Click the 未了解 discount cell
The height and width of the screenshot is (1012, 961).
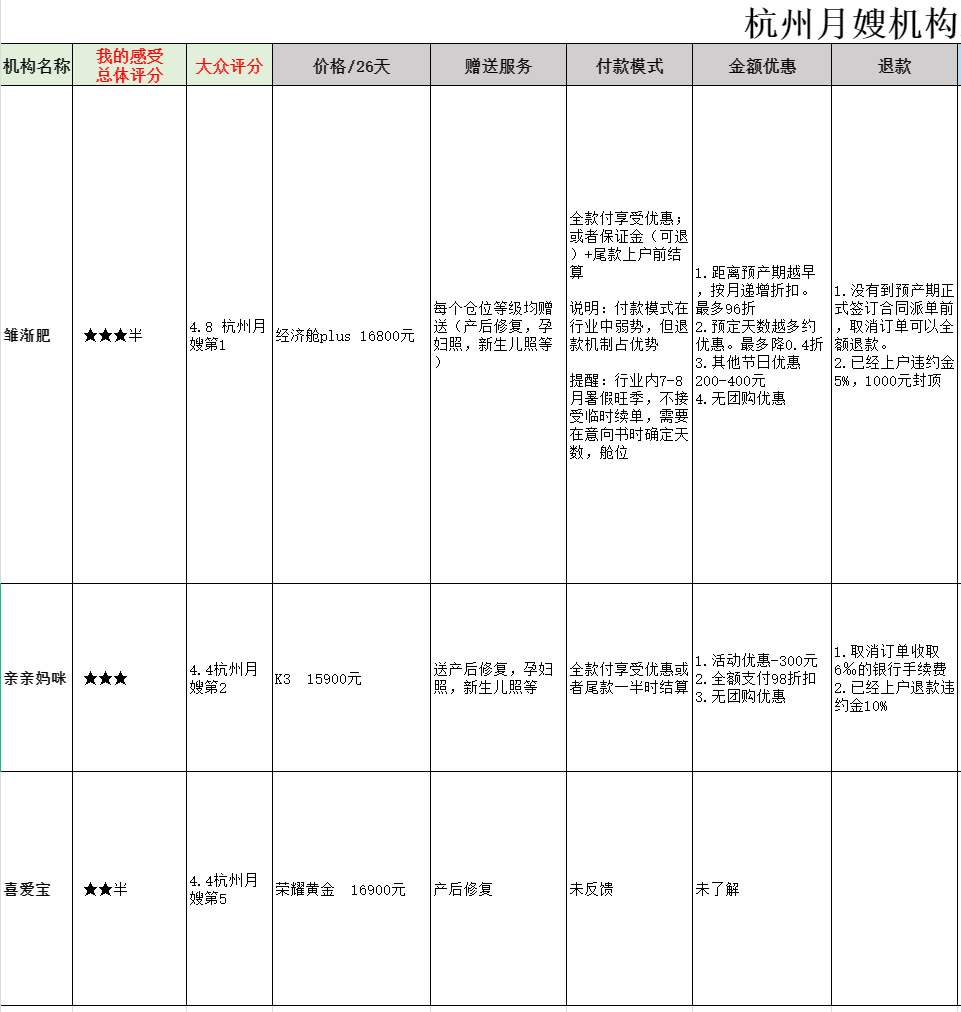coord(762,889)
